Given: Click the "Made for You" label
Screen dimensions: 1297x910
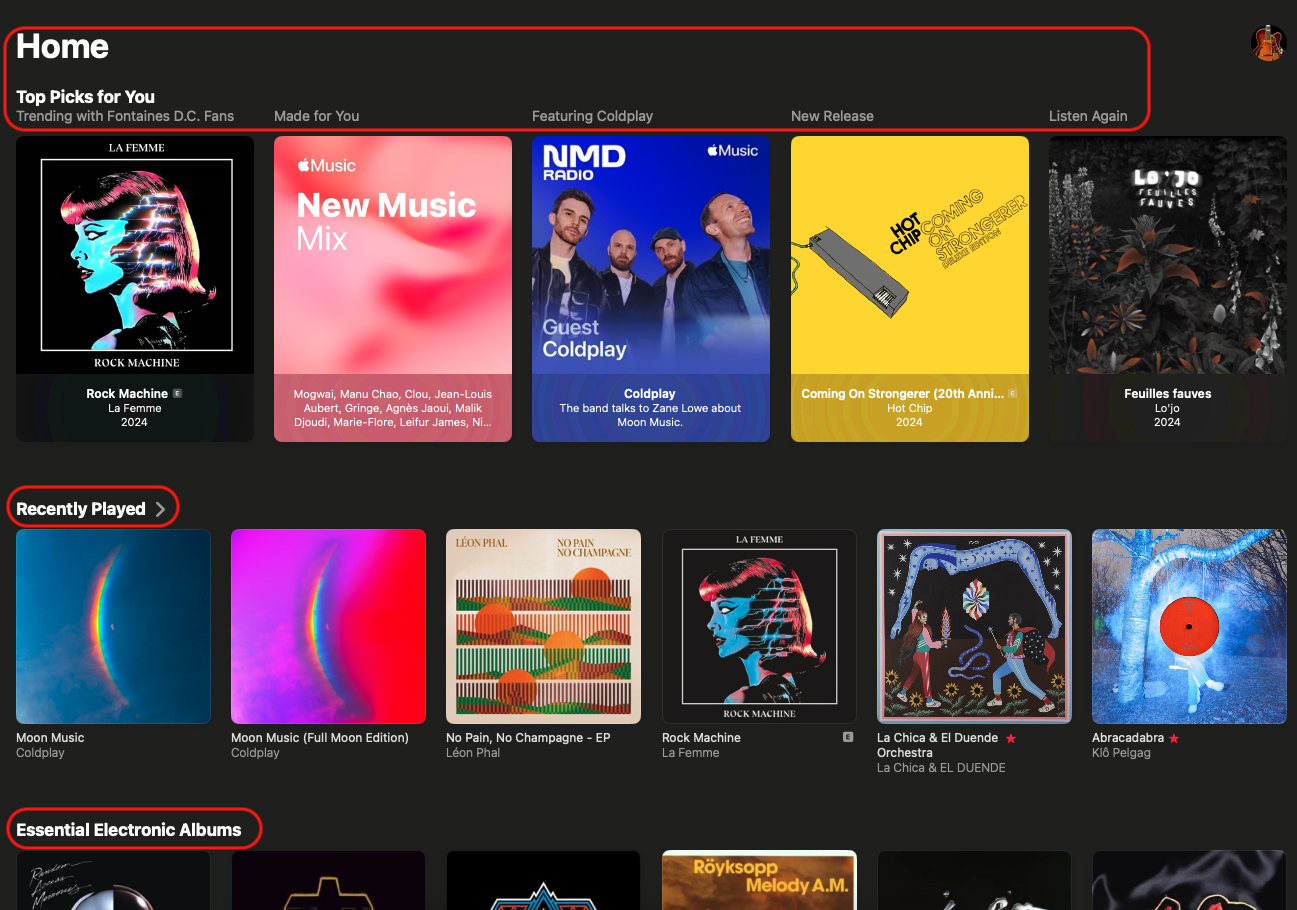Looking at the screenshot, I should click(316, 116).
